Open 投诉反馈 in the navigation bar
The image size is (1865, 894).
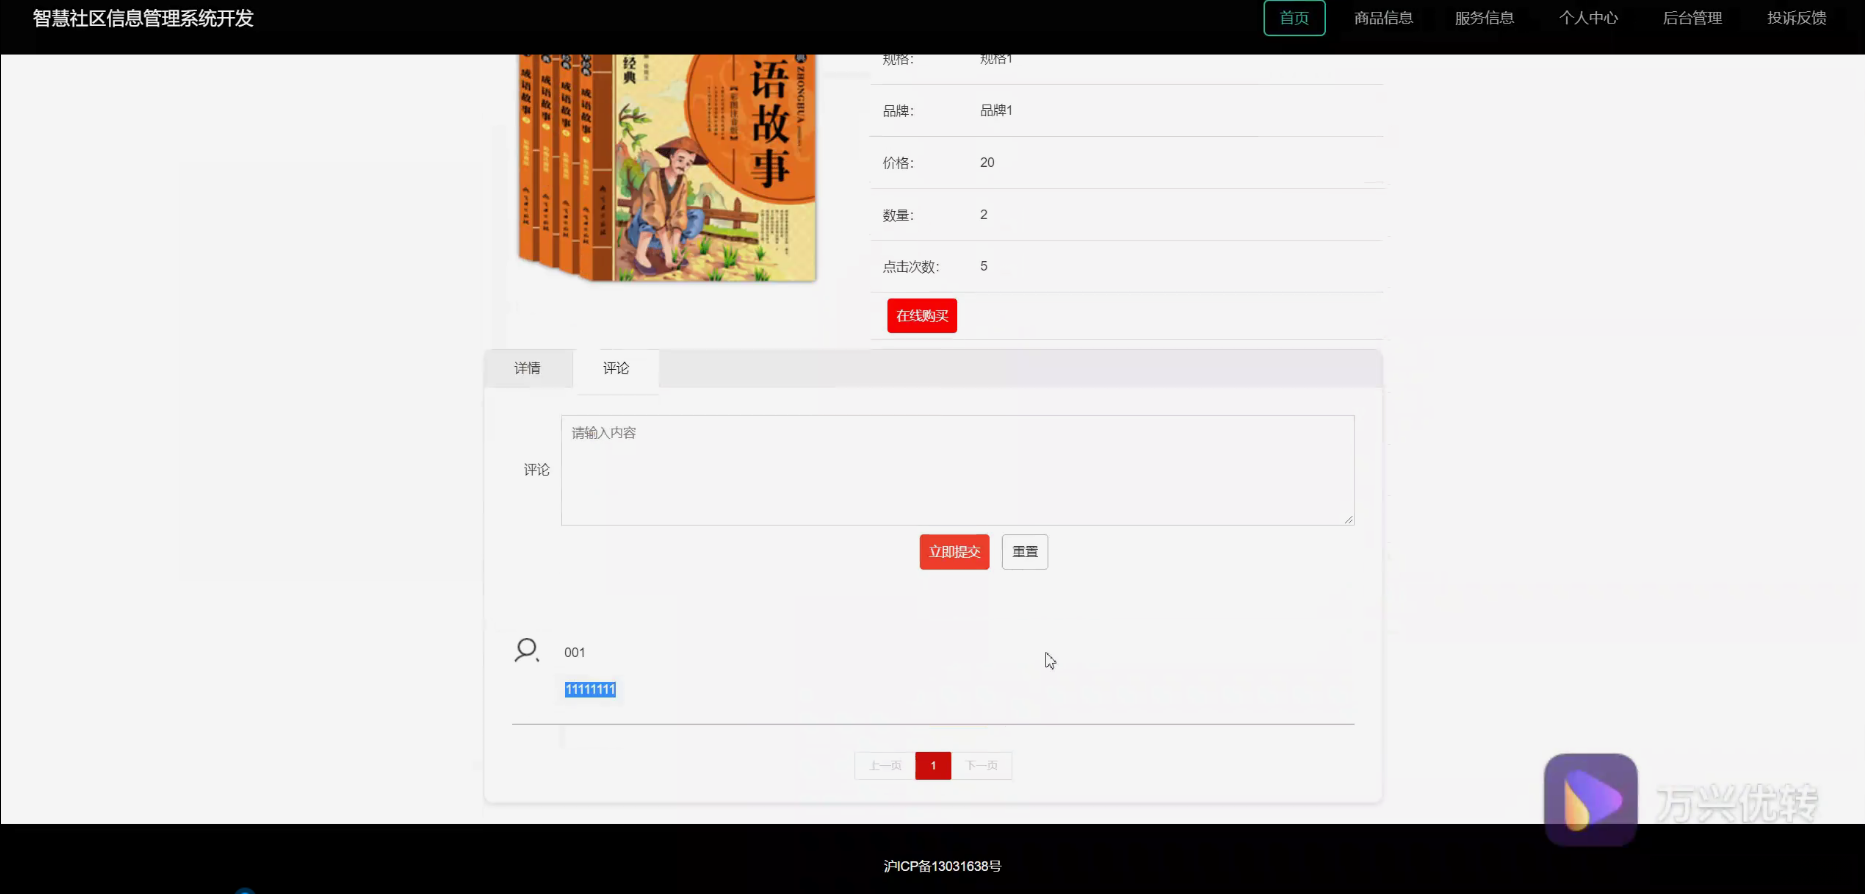1796,18
